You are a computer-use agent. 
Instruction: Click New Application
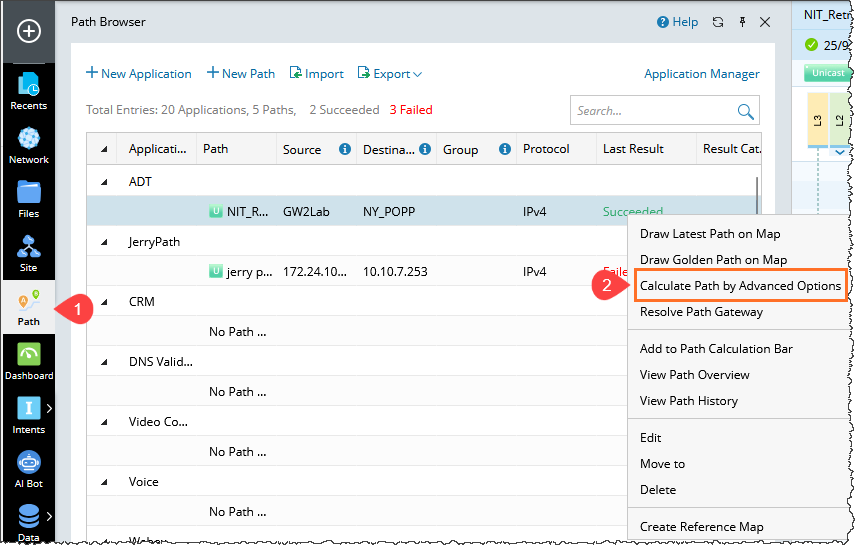point(139,74)
